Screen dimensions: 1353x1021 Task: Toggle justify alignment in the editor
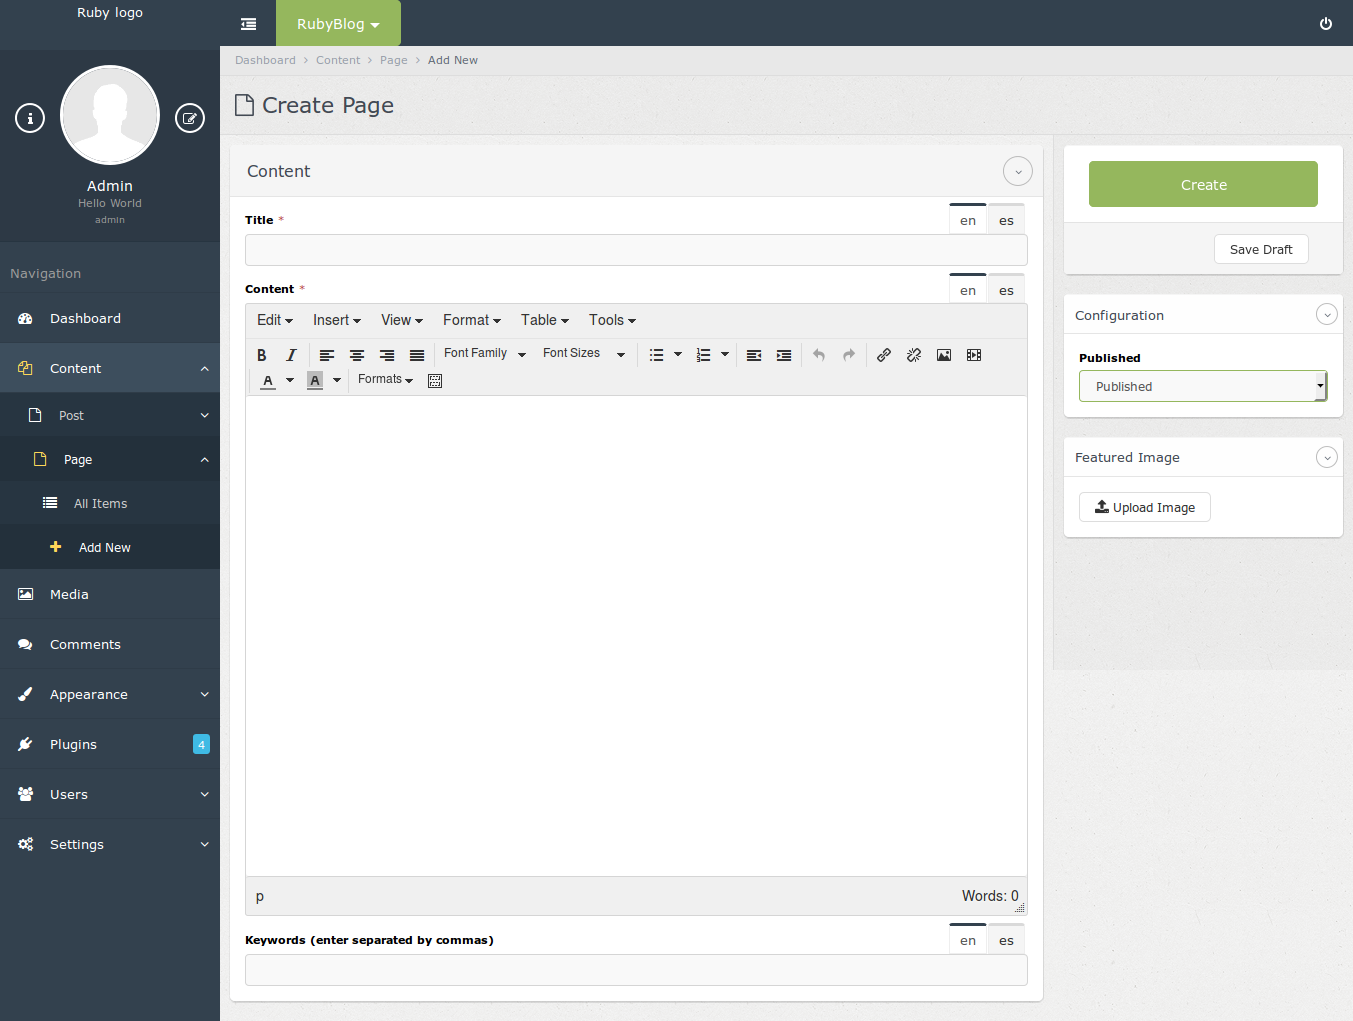point(417,355)
